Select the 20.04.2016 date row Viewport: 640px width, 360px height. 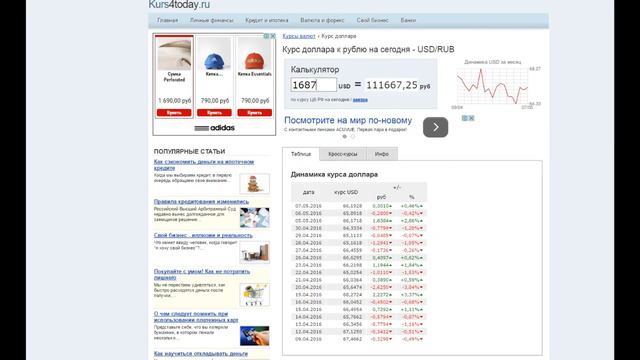(359, 287)
